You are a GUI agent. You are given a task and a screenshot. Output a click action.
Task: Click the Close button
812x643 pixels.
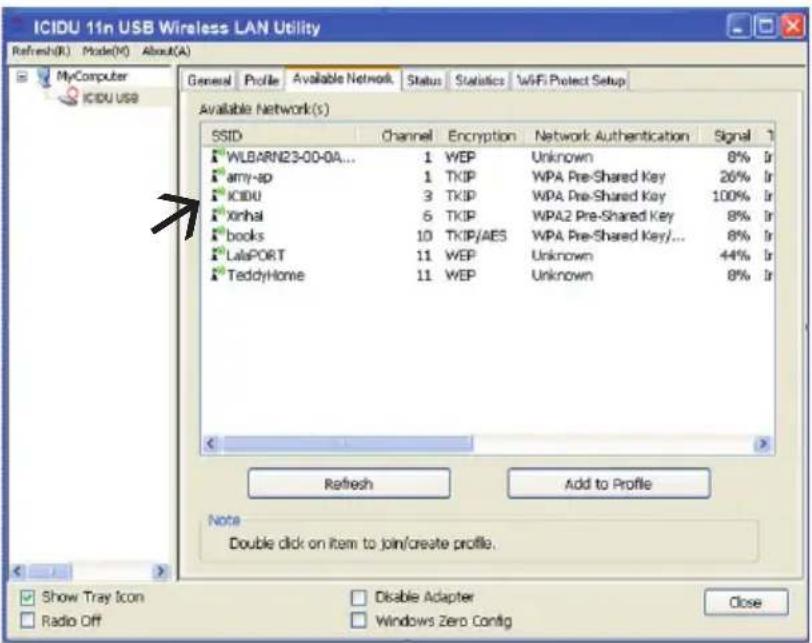coord(746,602)
